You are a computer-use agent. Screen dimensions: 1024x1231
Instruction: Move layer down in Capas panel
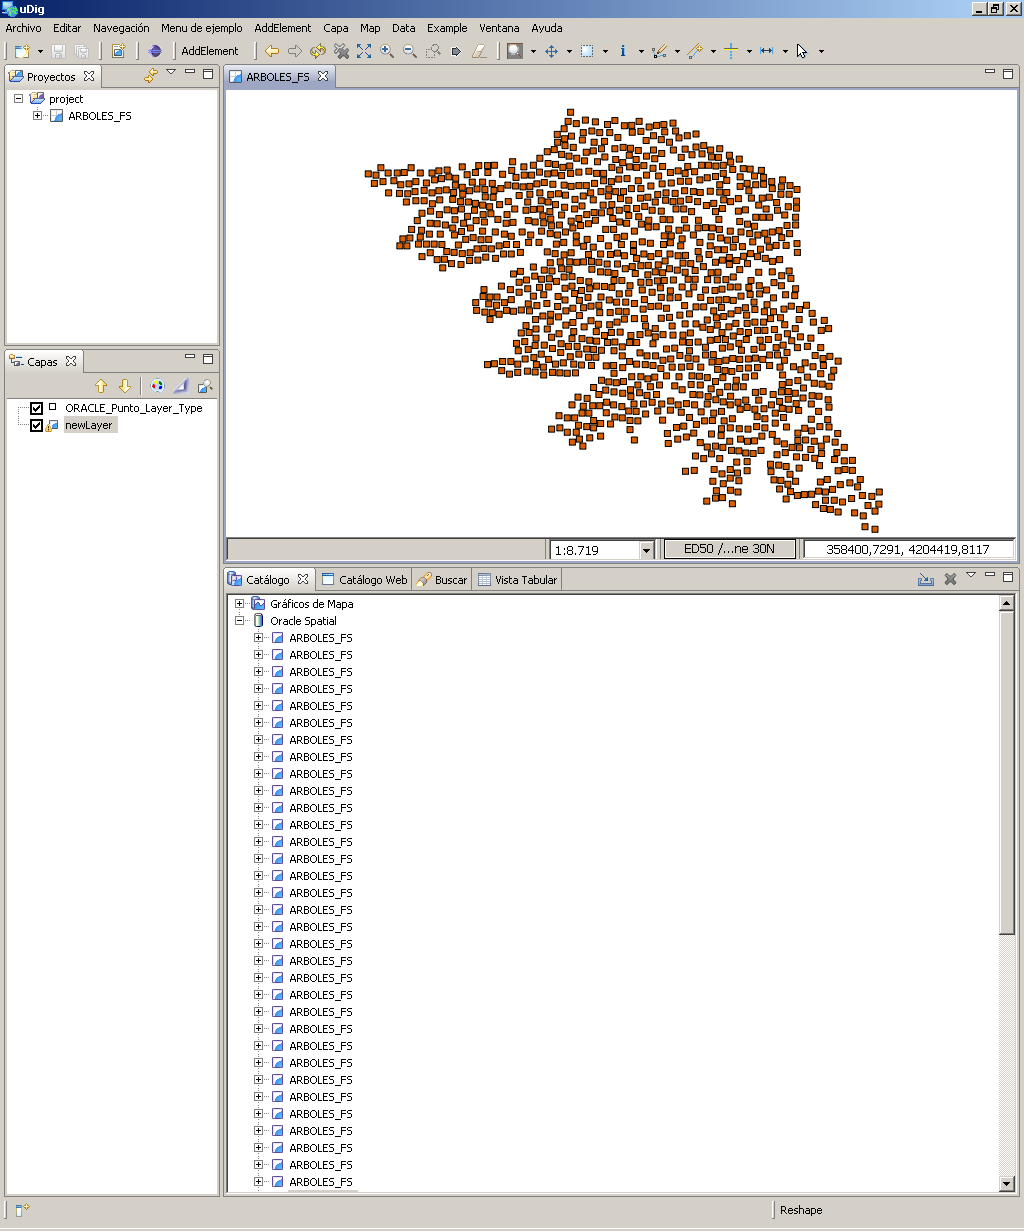pos(125,386)
